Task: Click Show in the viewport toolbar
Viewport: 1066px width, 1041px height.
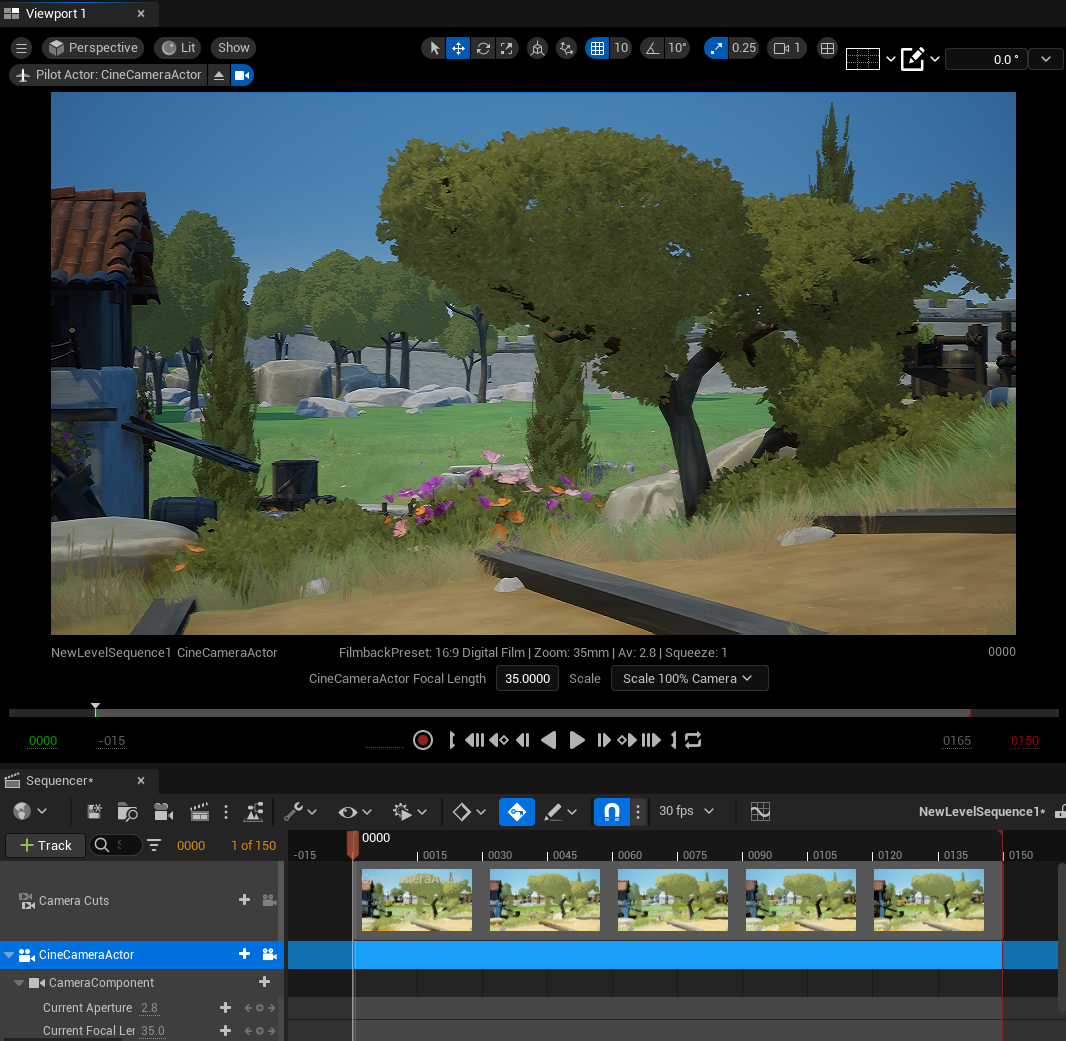Action: pos(232,47)
